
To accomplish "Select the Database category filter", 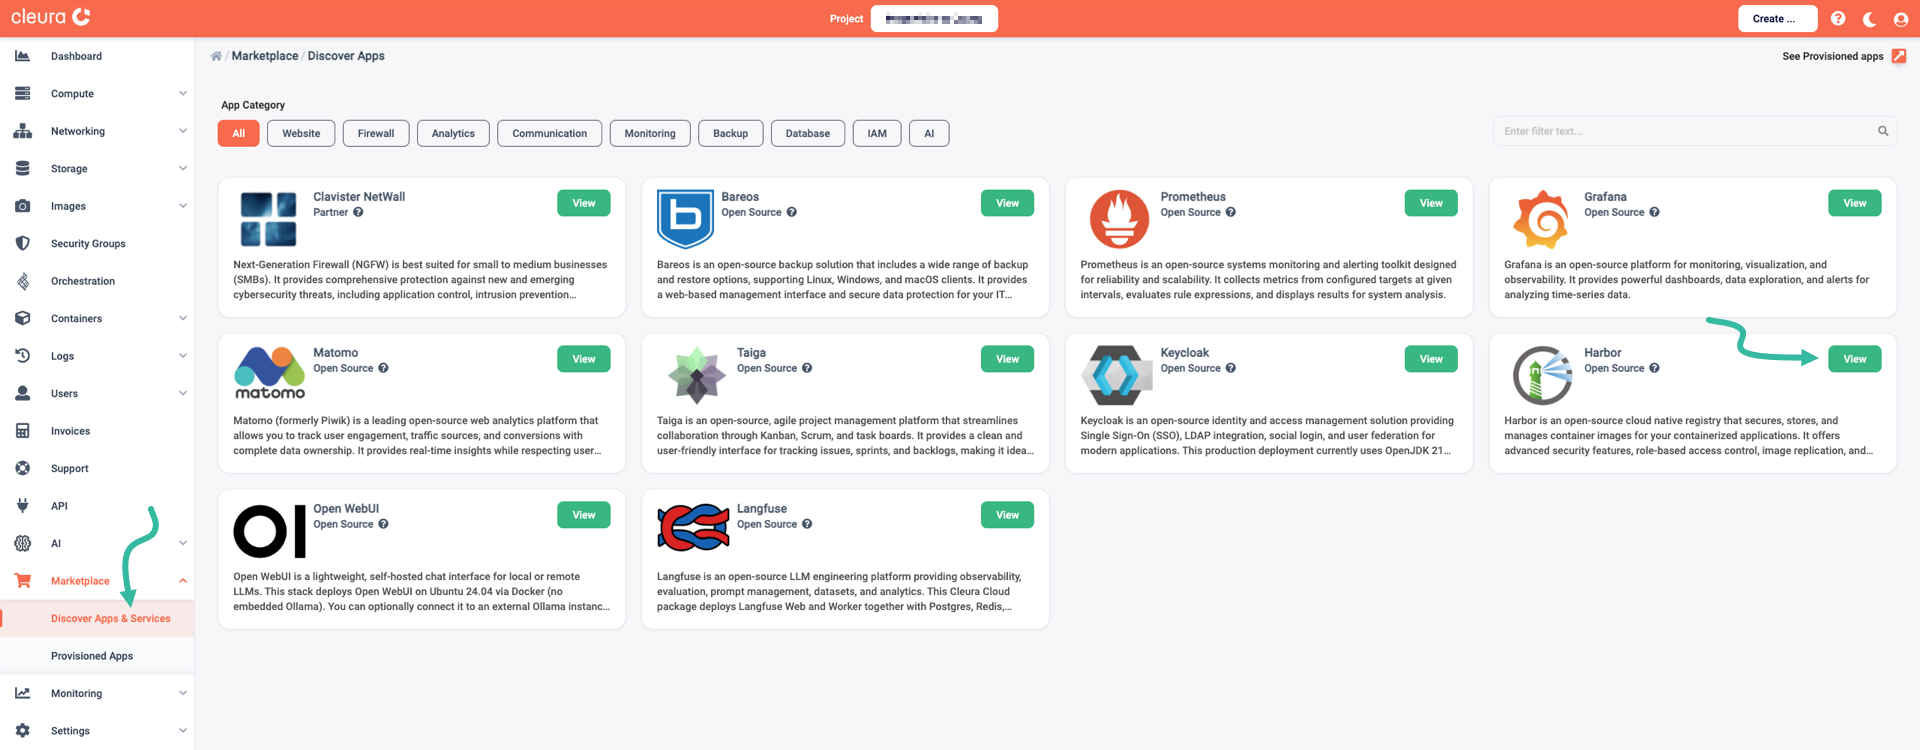I will click(807, 133).
